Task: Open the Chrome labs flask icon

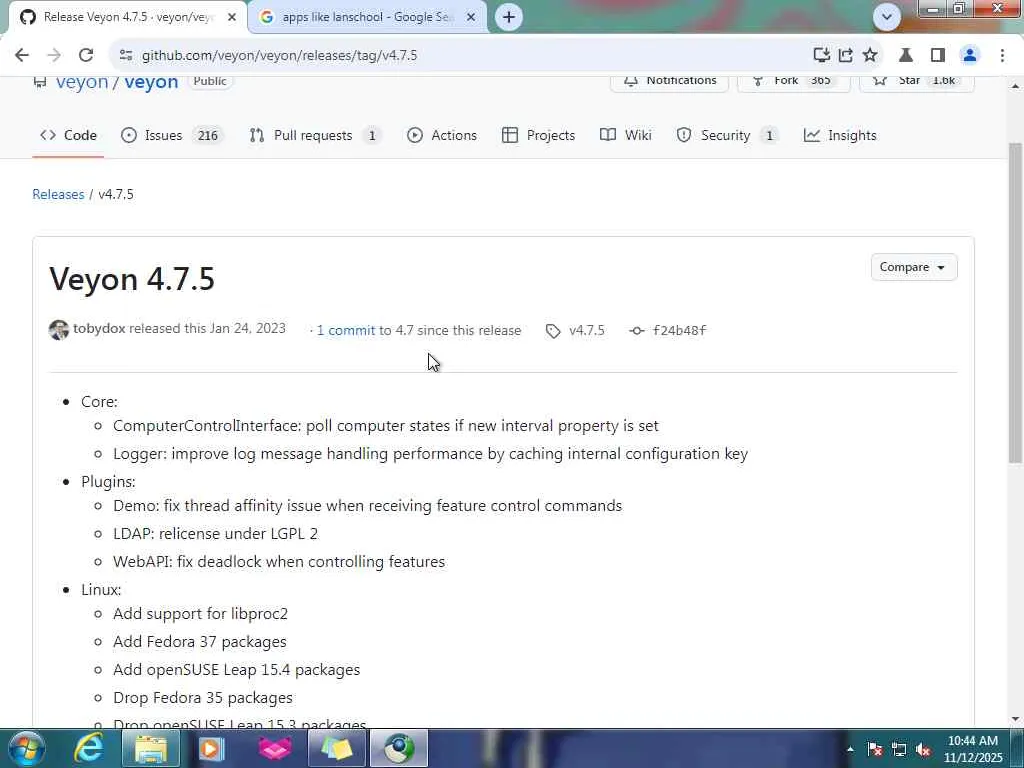Action: pos(906,55)
